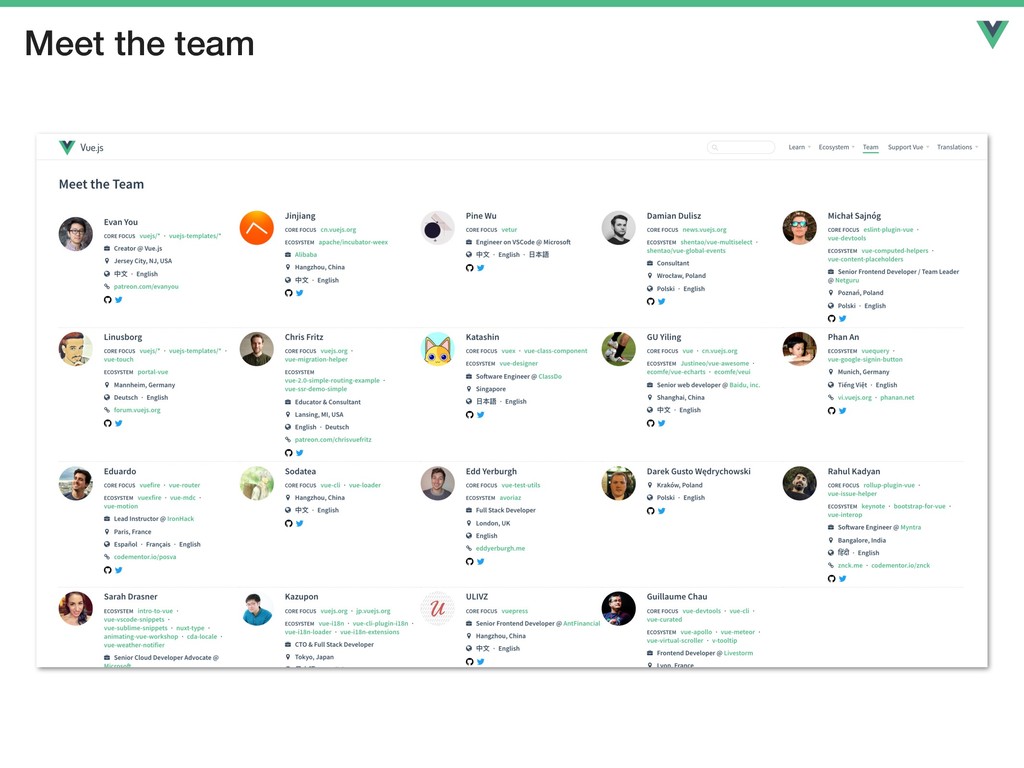1024x768 pixels.
Task: Open Darek Gusto Wędrychowski's Twitter icon
Action: click(x=662, y=511)
